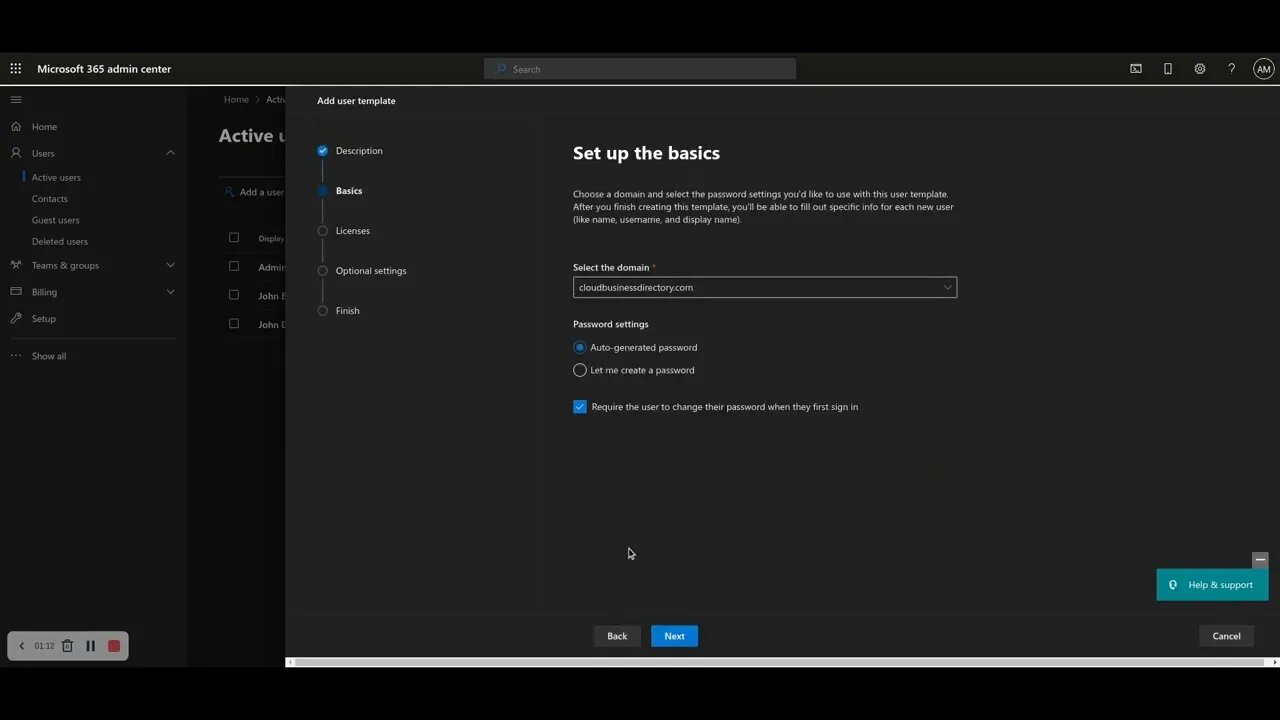Image resolution: width=1280 pixels, height=720 pixels.
Task: Go to the Description wizard step
Action: 359,151
